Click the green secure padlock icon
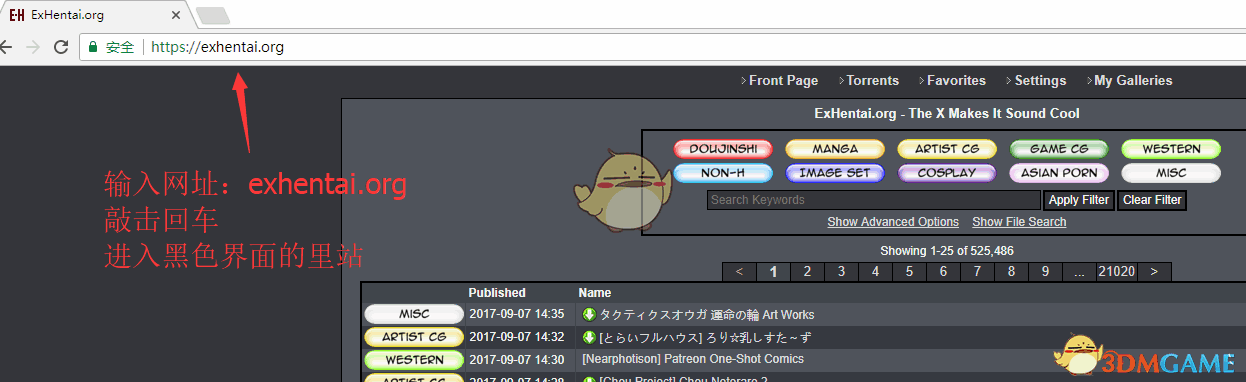This screenshot has width=1246, height=382. coord(93,47)
